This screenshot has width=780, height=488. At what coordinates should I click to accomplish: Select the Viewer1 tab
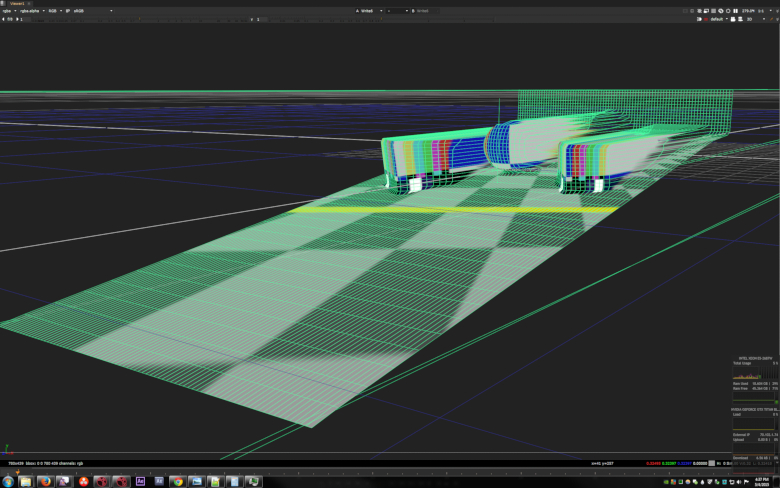coord(17,3)
